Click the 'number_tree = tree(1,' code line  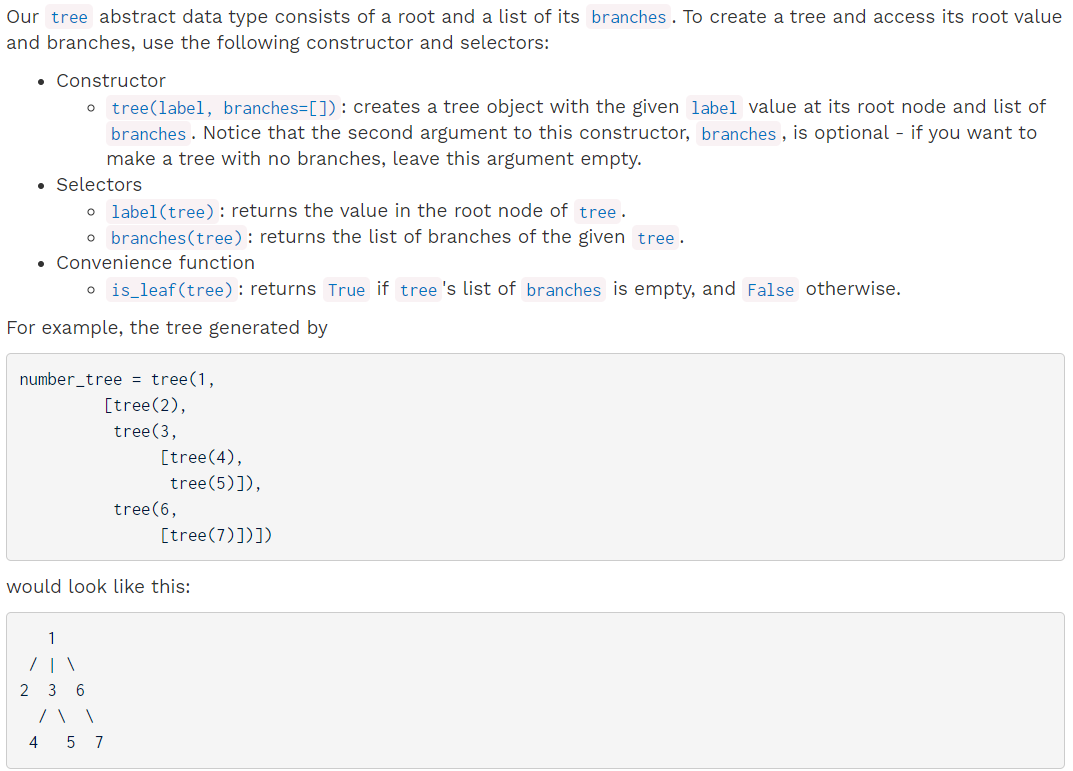pos(117,380)
